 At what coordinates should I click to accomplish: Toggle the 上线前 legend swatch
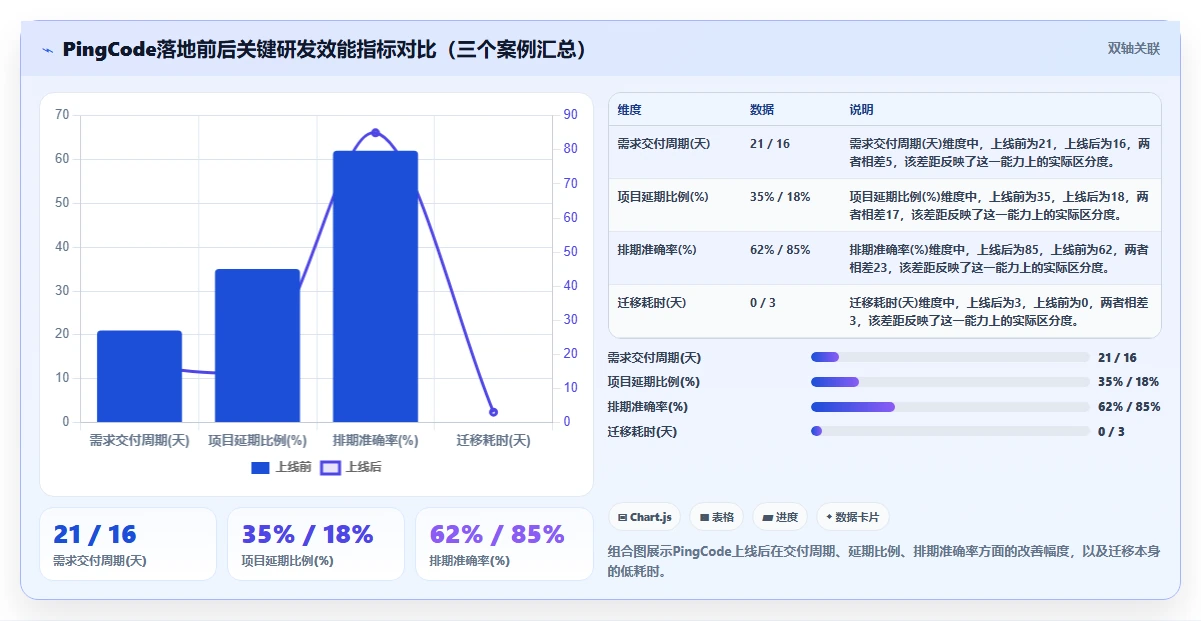coord(260,467)
